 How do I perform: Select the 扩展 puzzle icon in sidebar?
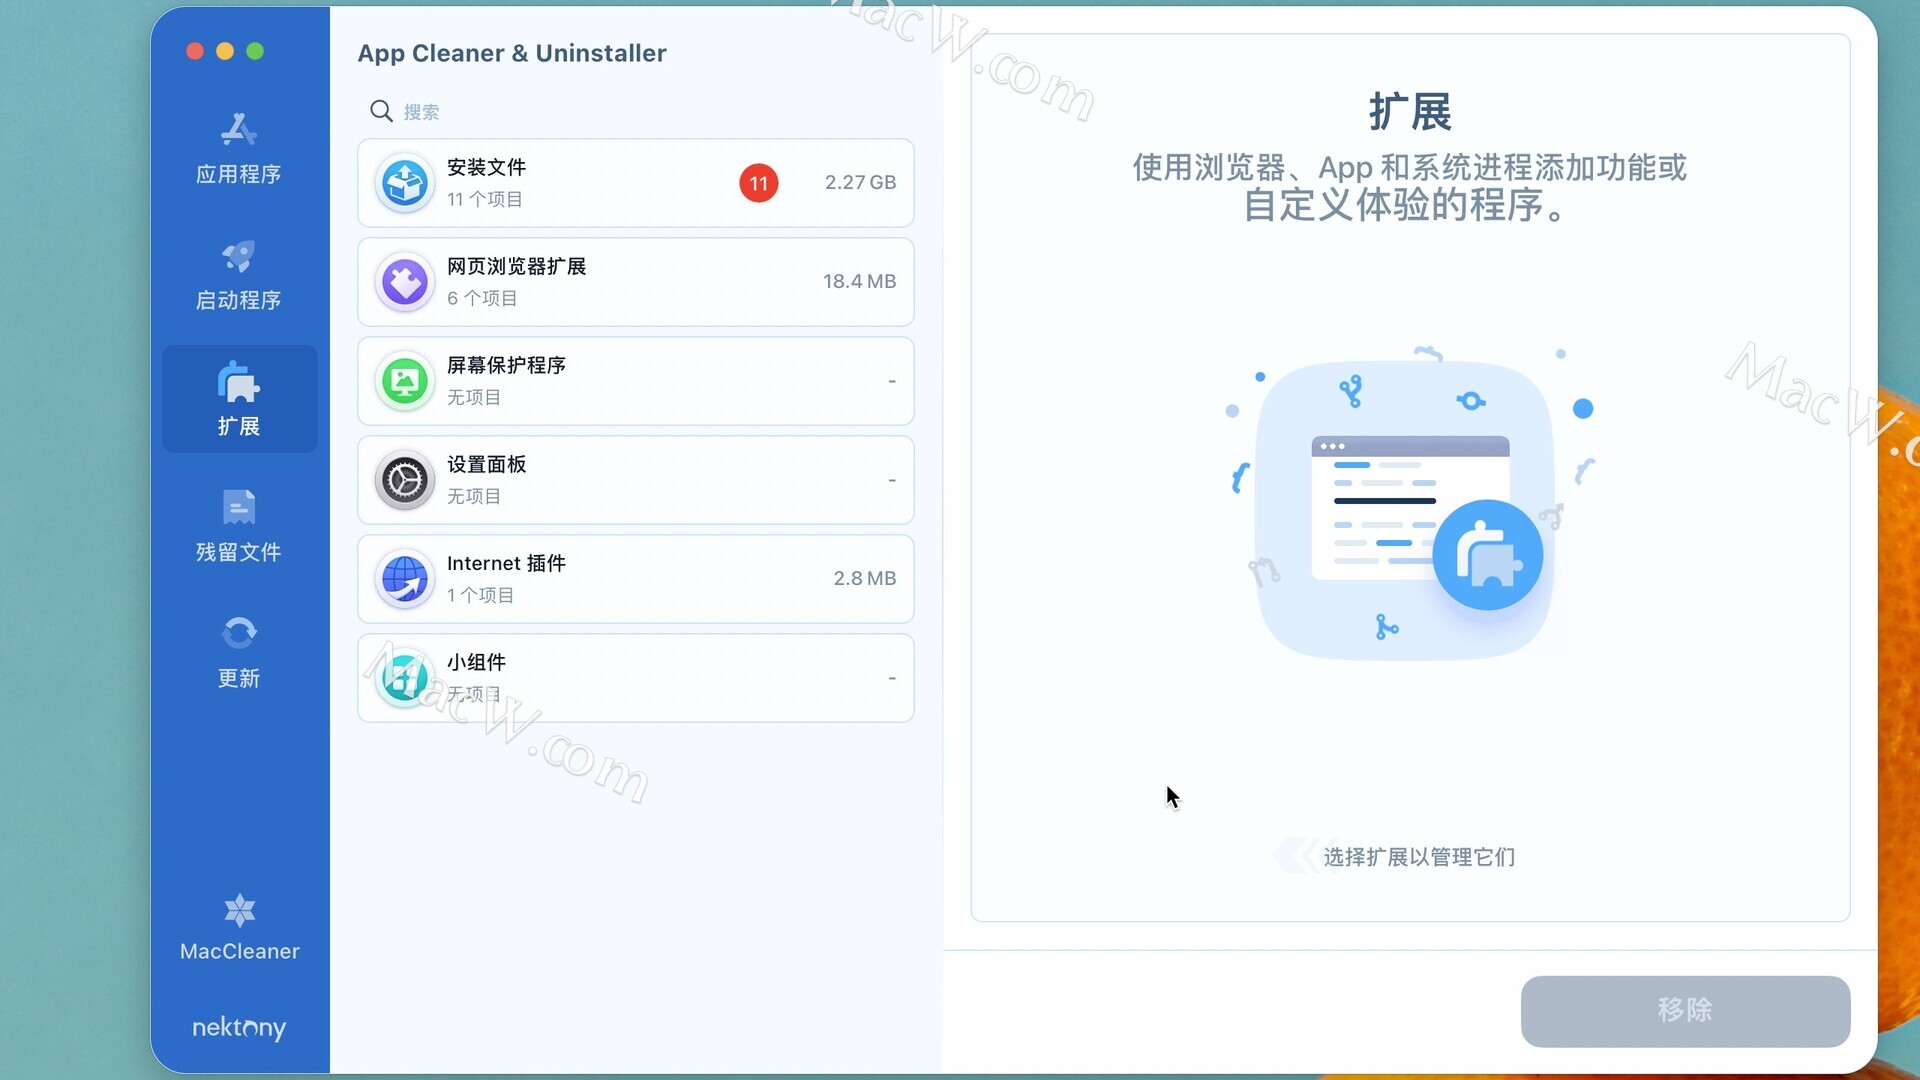[239, 382]
